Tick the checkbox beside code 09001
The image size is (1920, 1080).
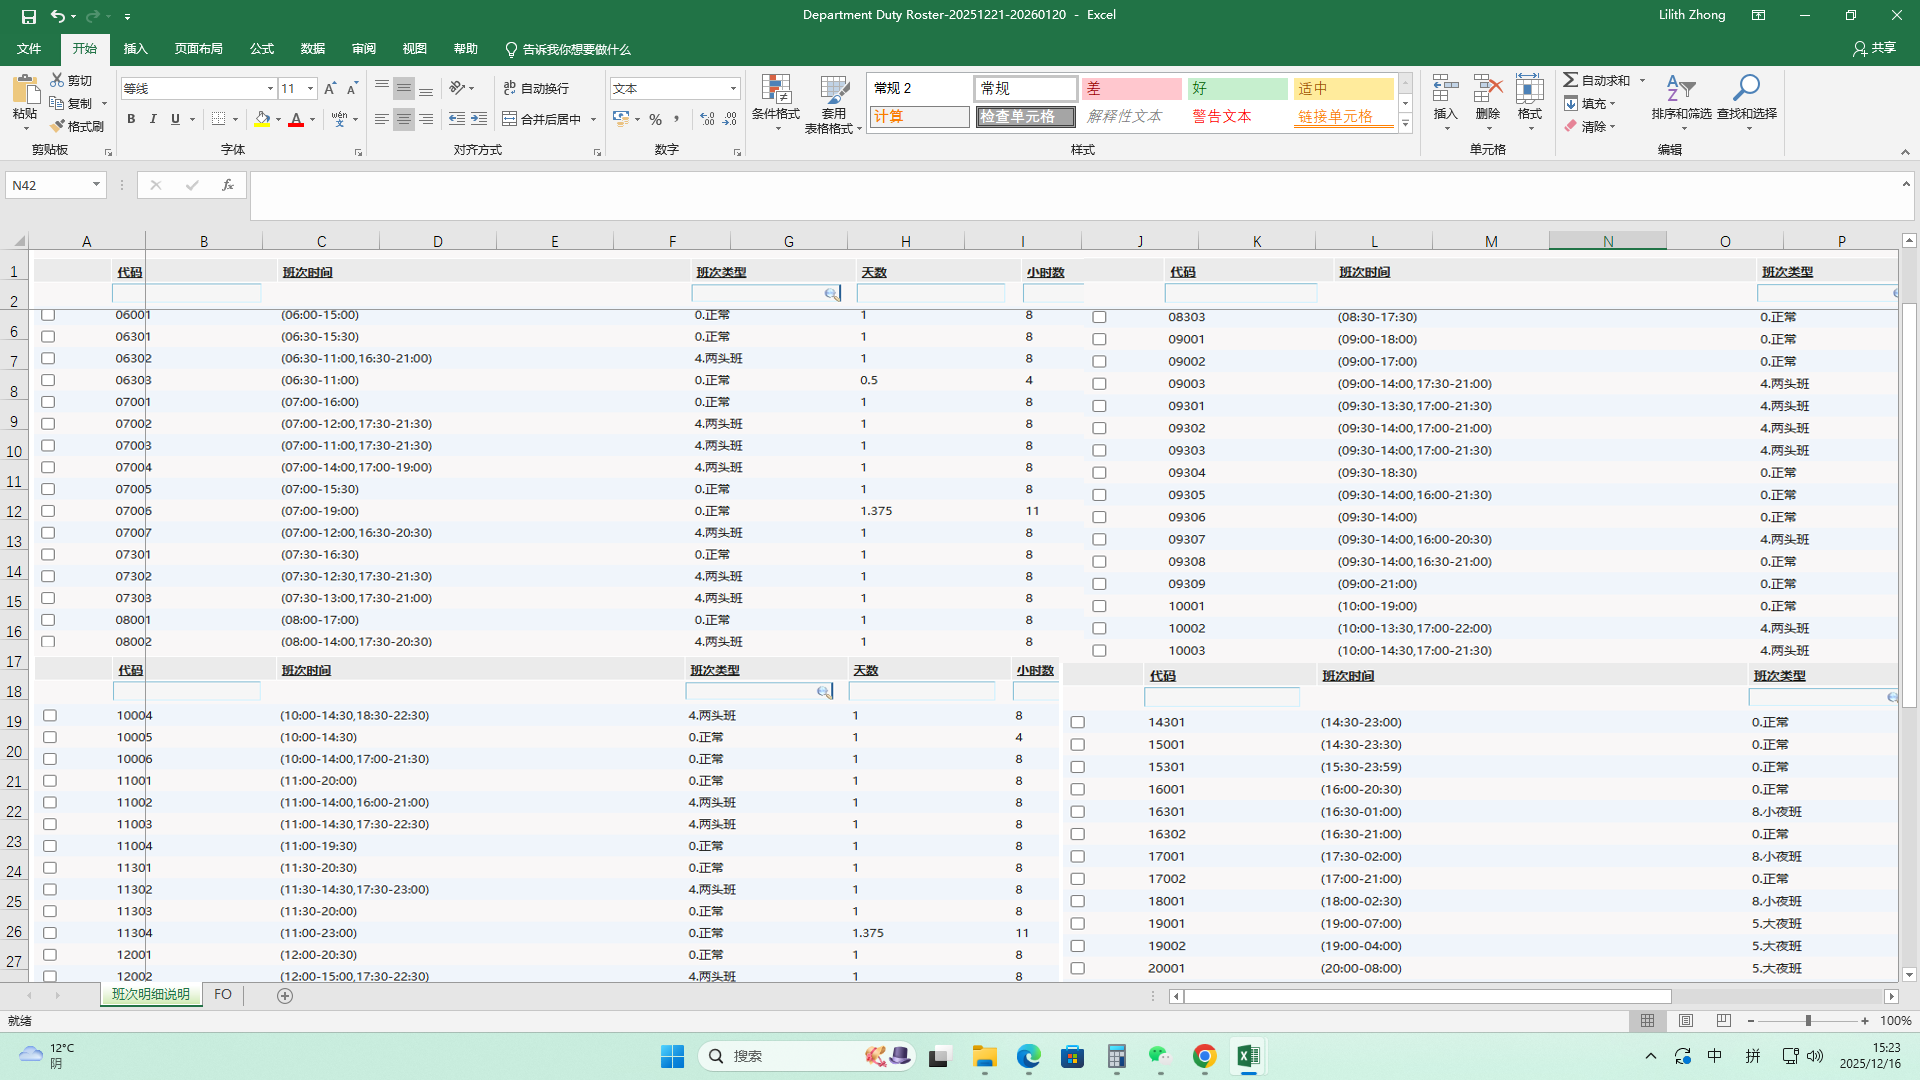pos(1099,339)
